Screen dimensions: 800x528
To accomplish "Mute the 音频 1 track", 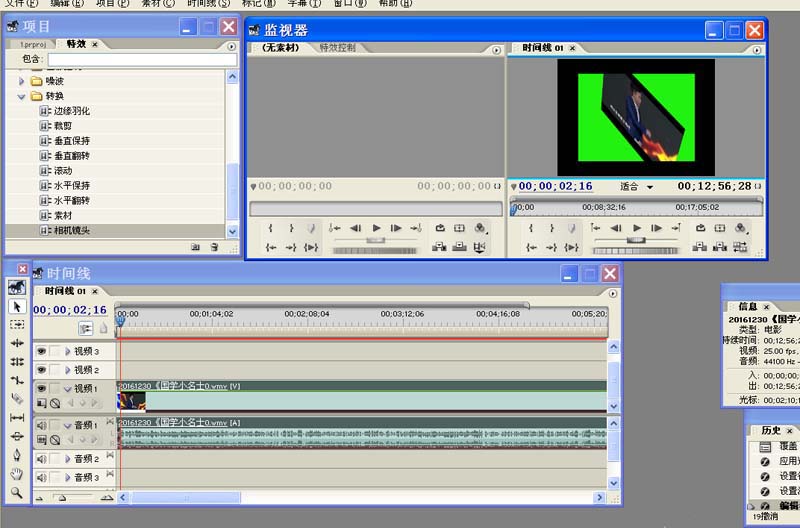I will point(41,425).
